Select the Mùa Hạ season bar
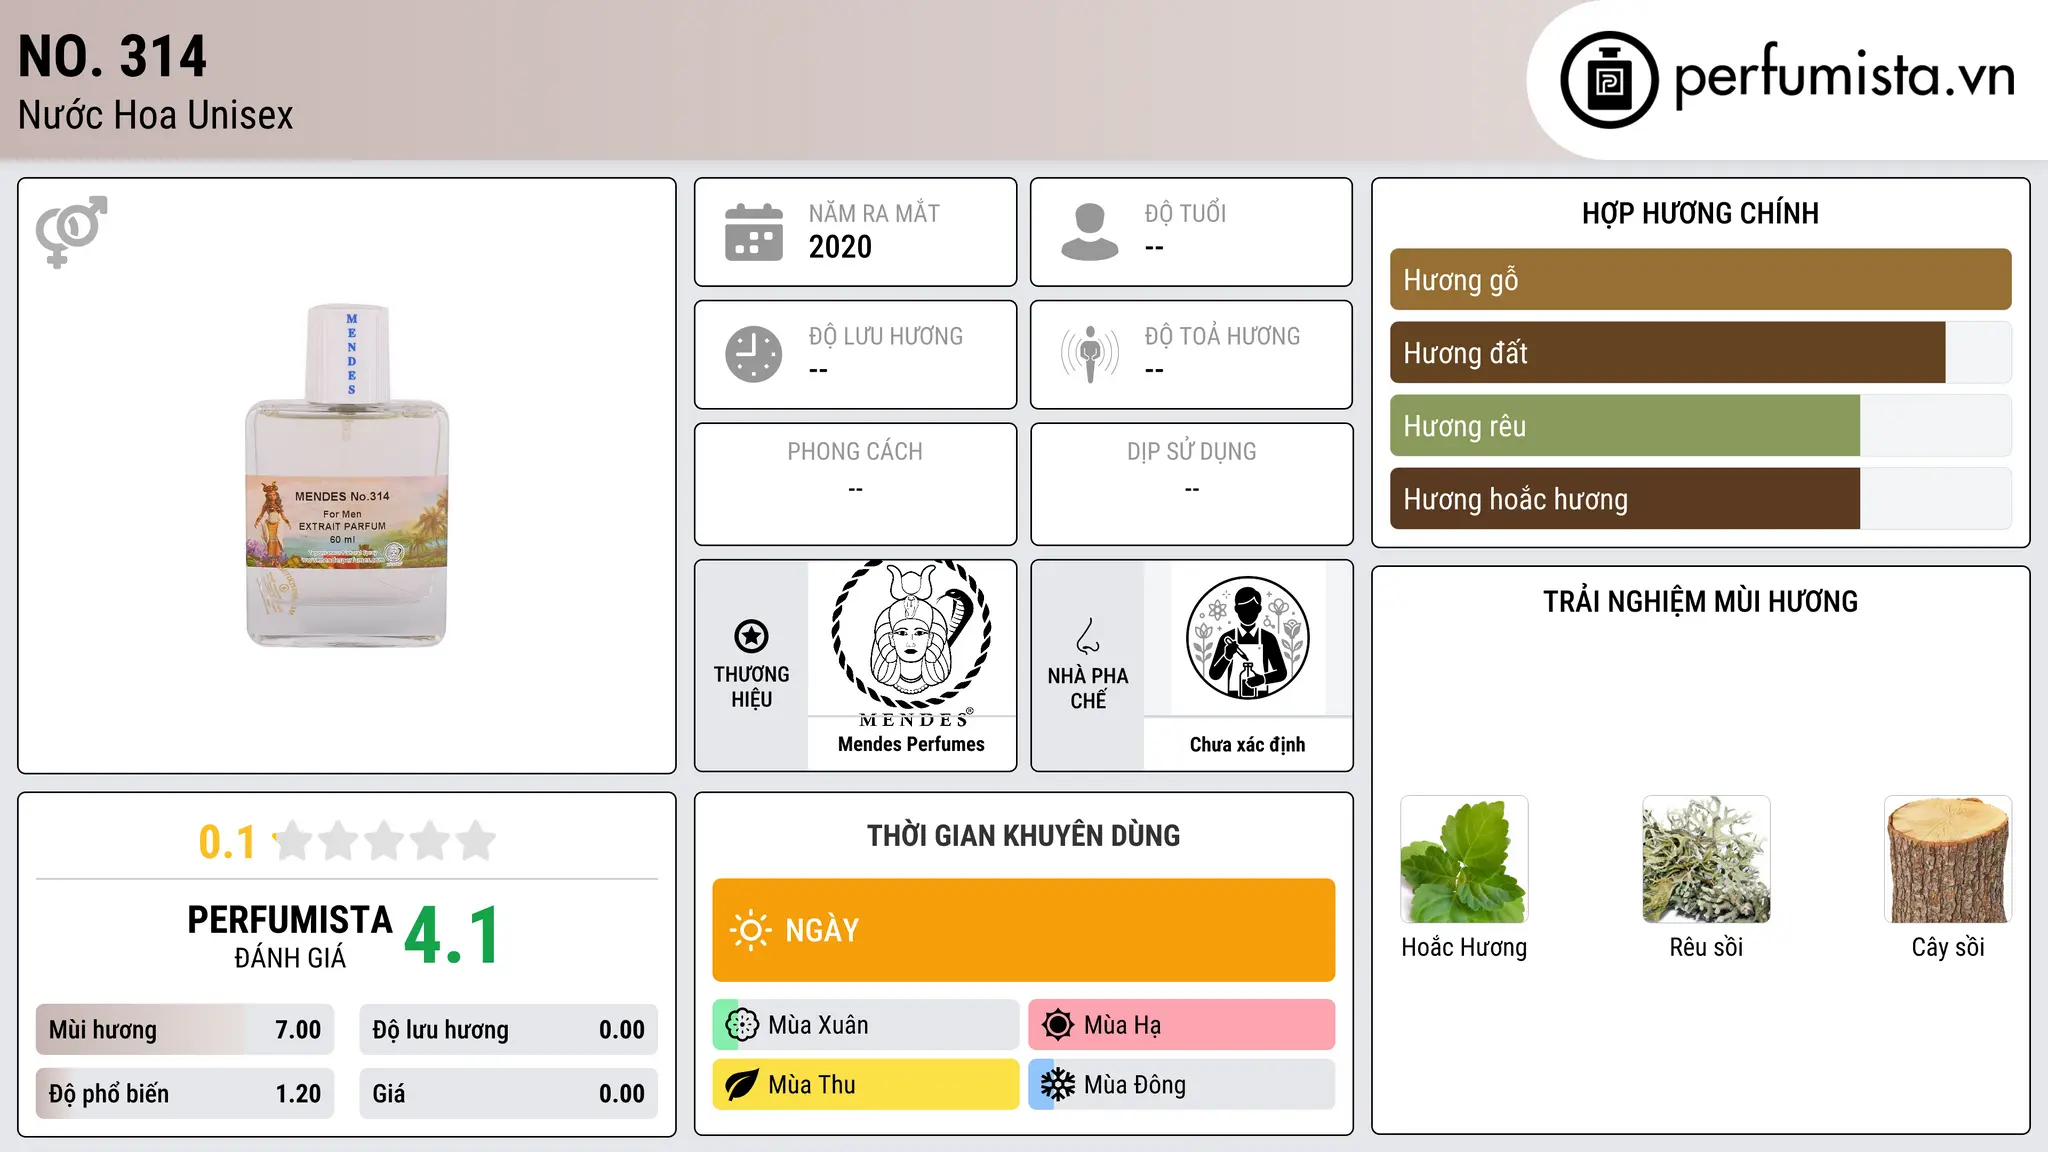 click(1182, 1025)
